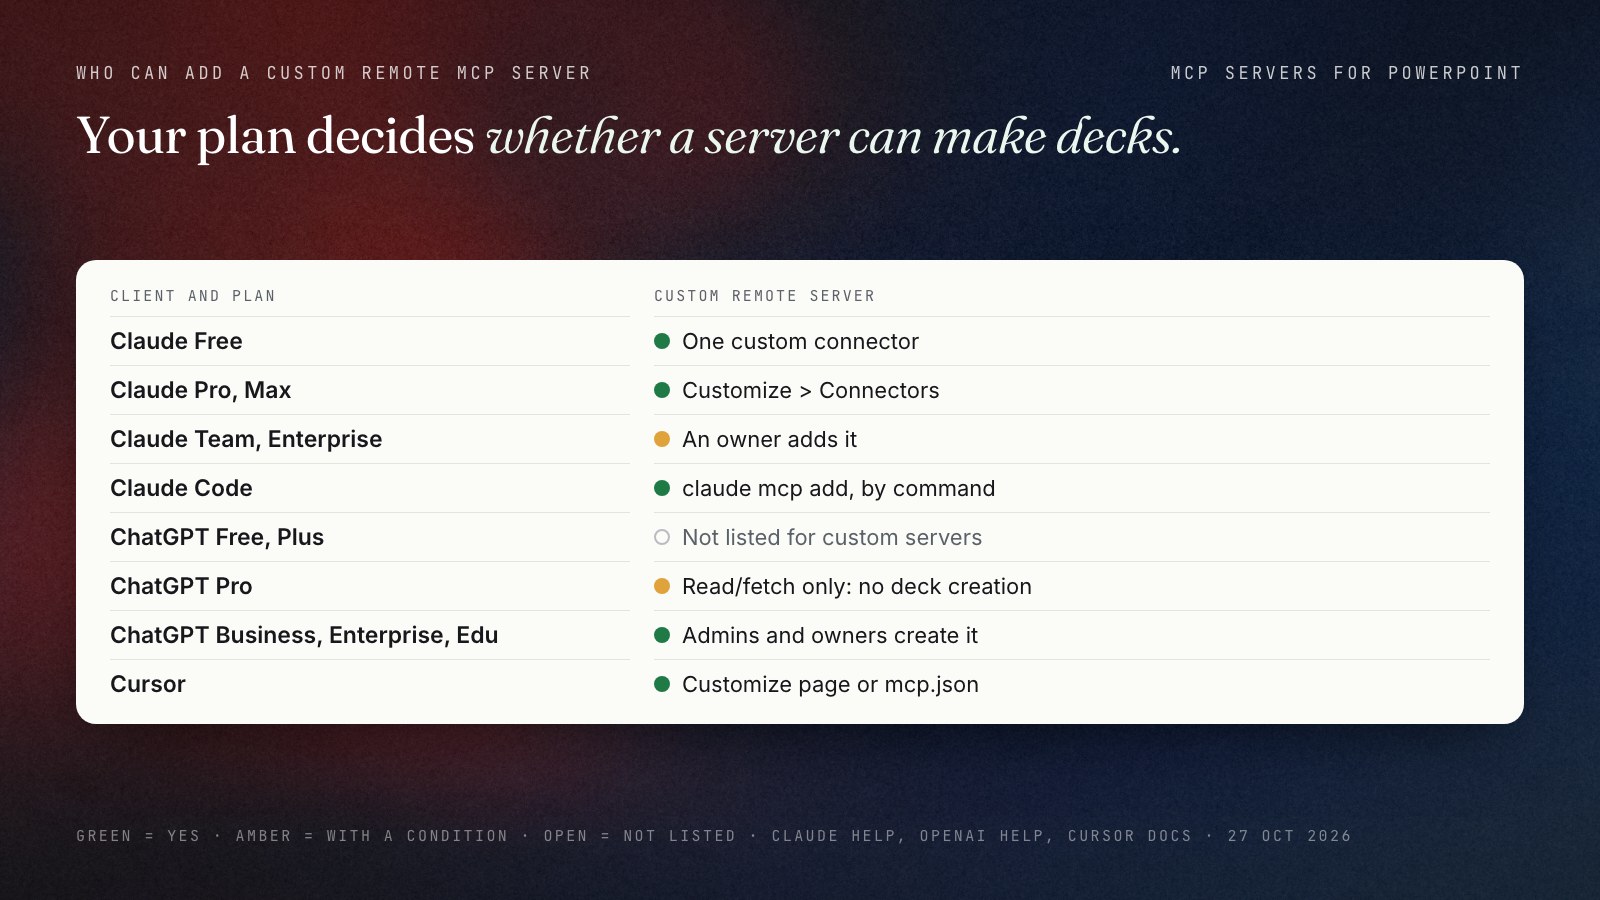Select the "GREEN = YES" legend entry

click(x=138, y=836)
